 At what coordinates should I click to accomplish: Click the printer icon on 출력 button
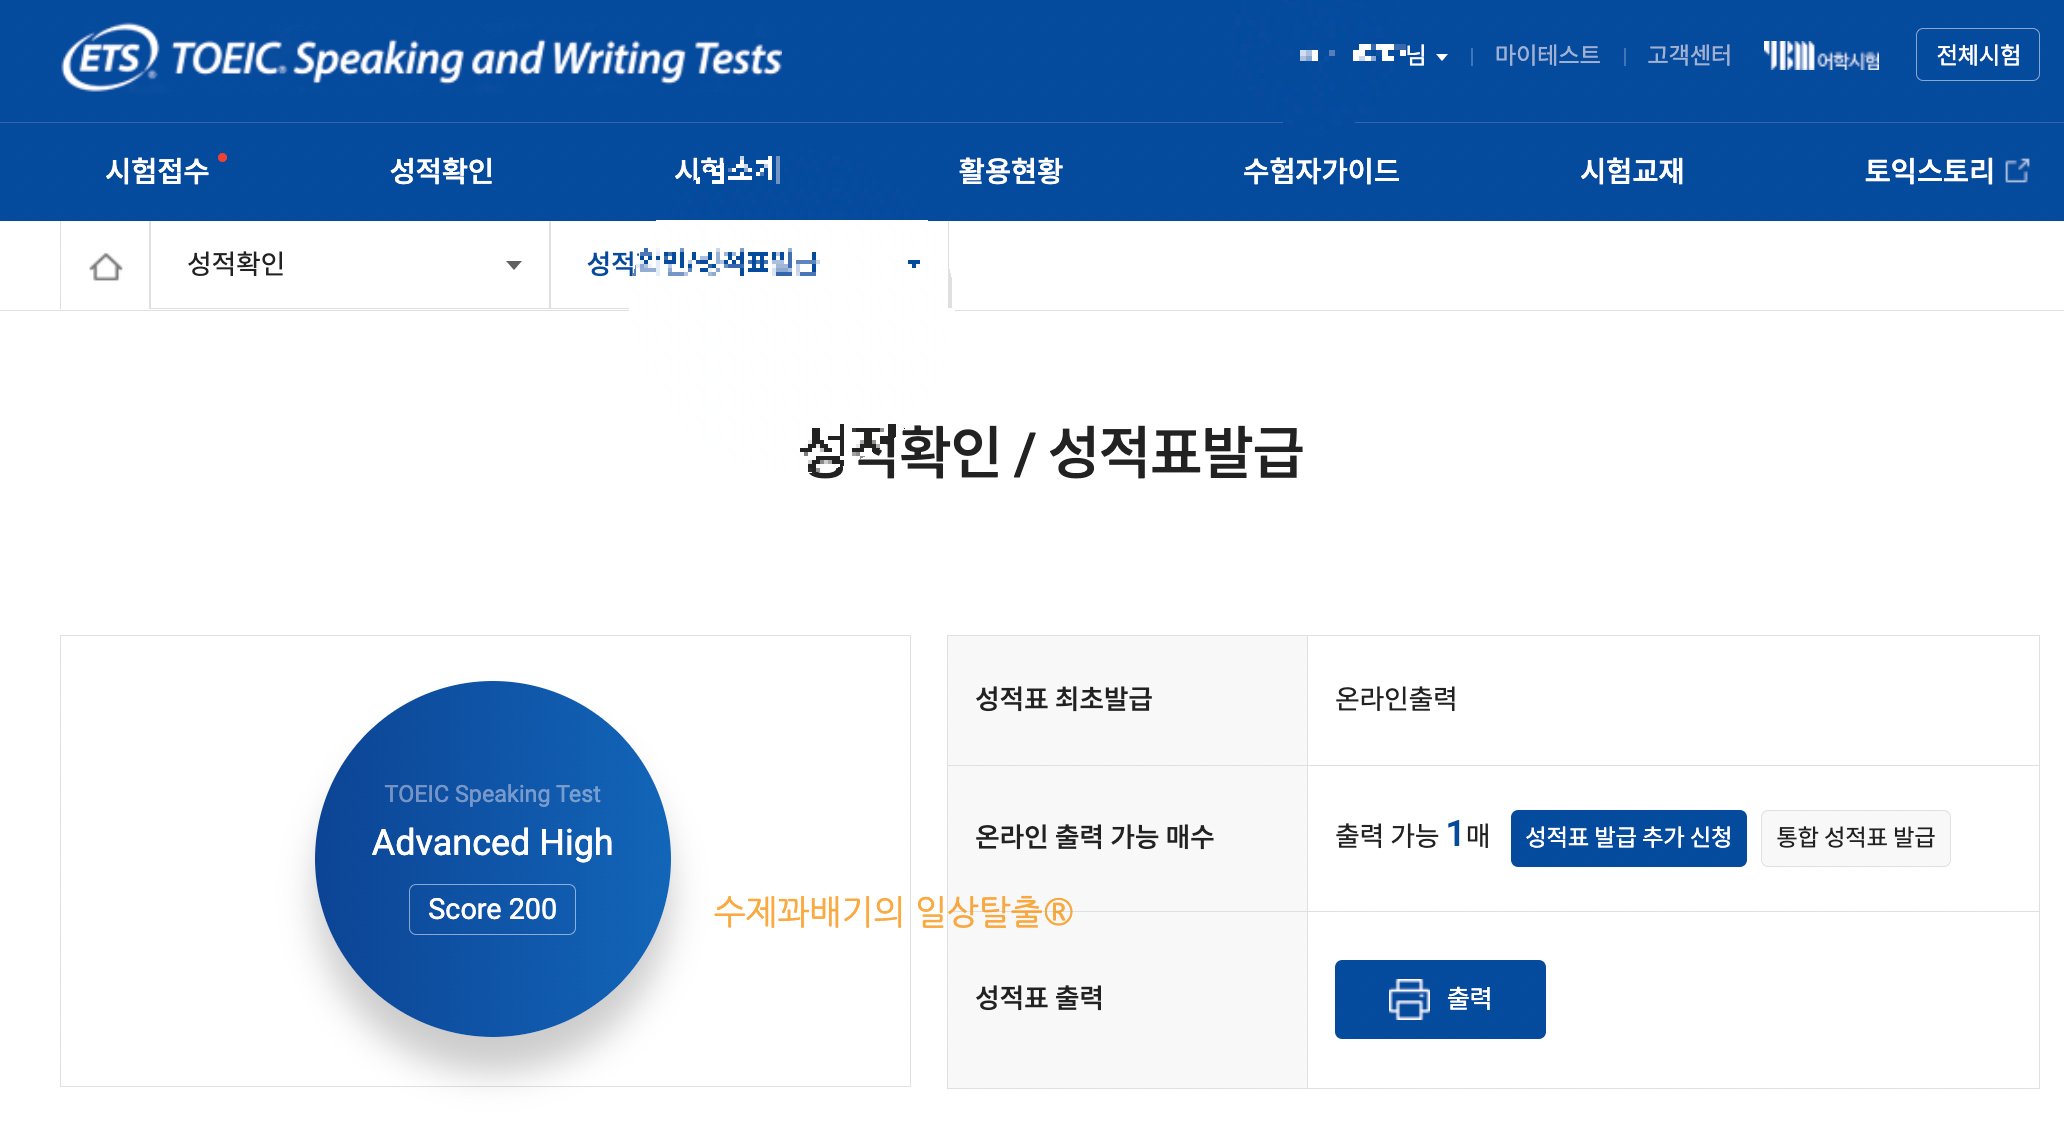tap(1408, 999)
